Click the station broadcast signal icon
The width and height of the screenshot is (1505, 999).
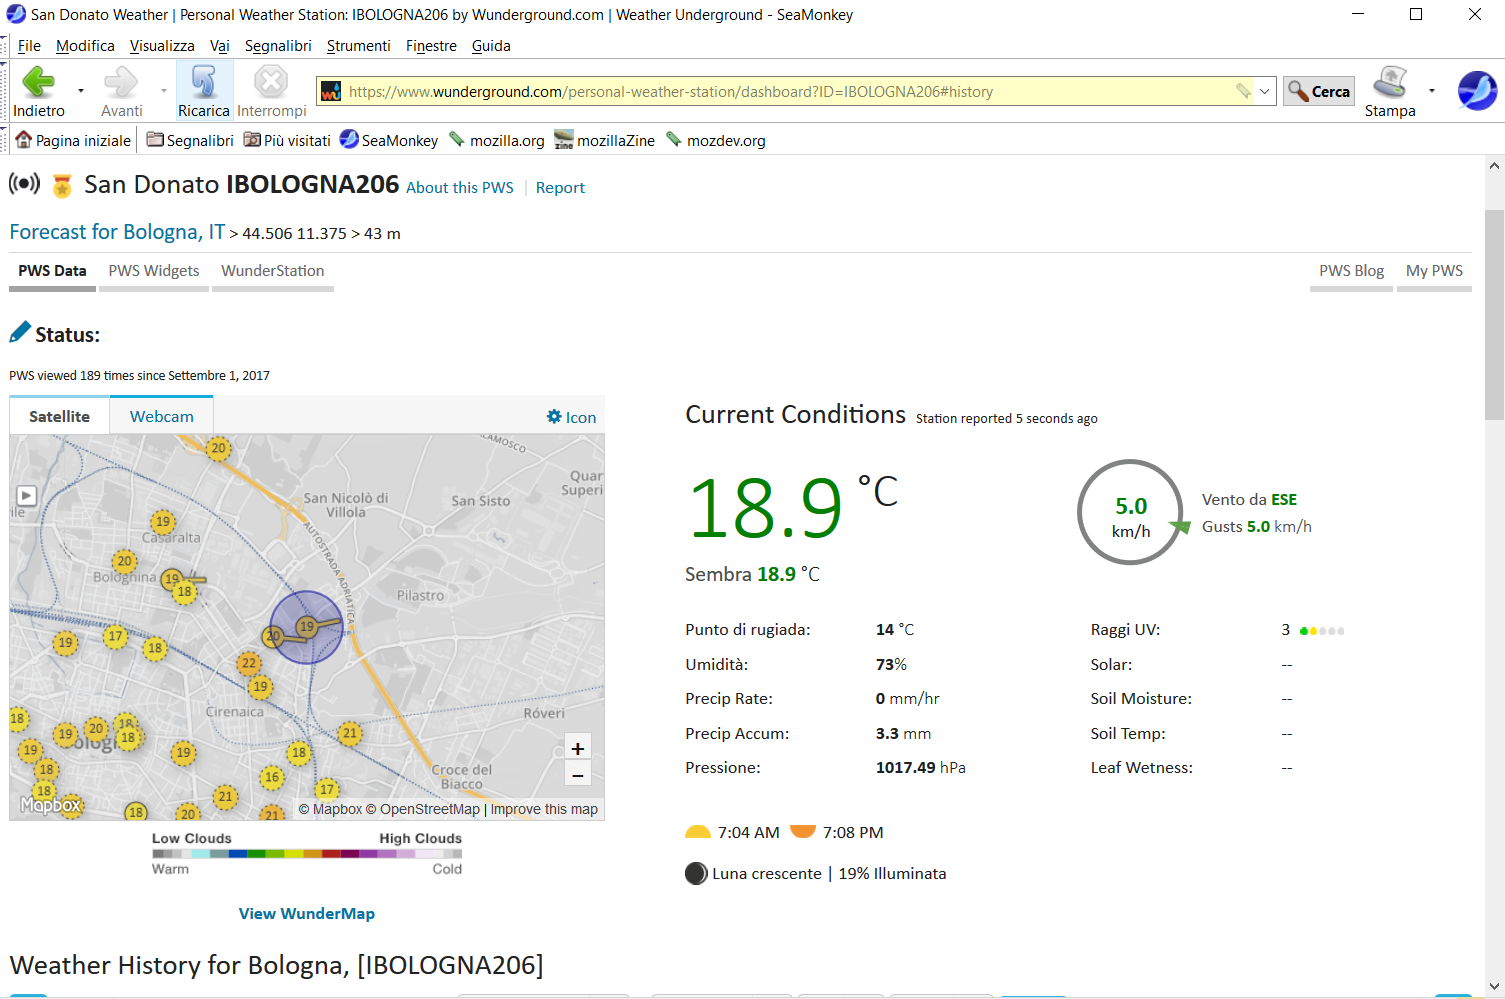(24, 183)
